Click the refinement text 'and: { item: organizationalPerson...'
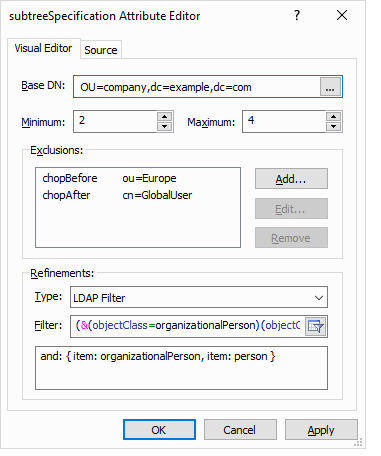Viewport: 381px width, 456px height. 158,356
